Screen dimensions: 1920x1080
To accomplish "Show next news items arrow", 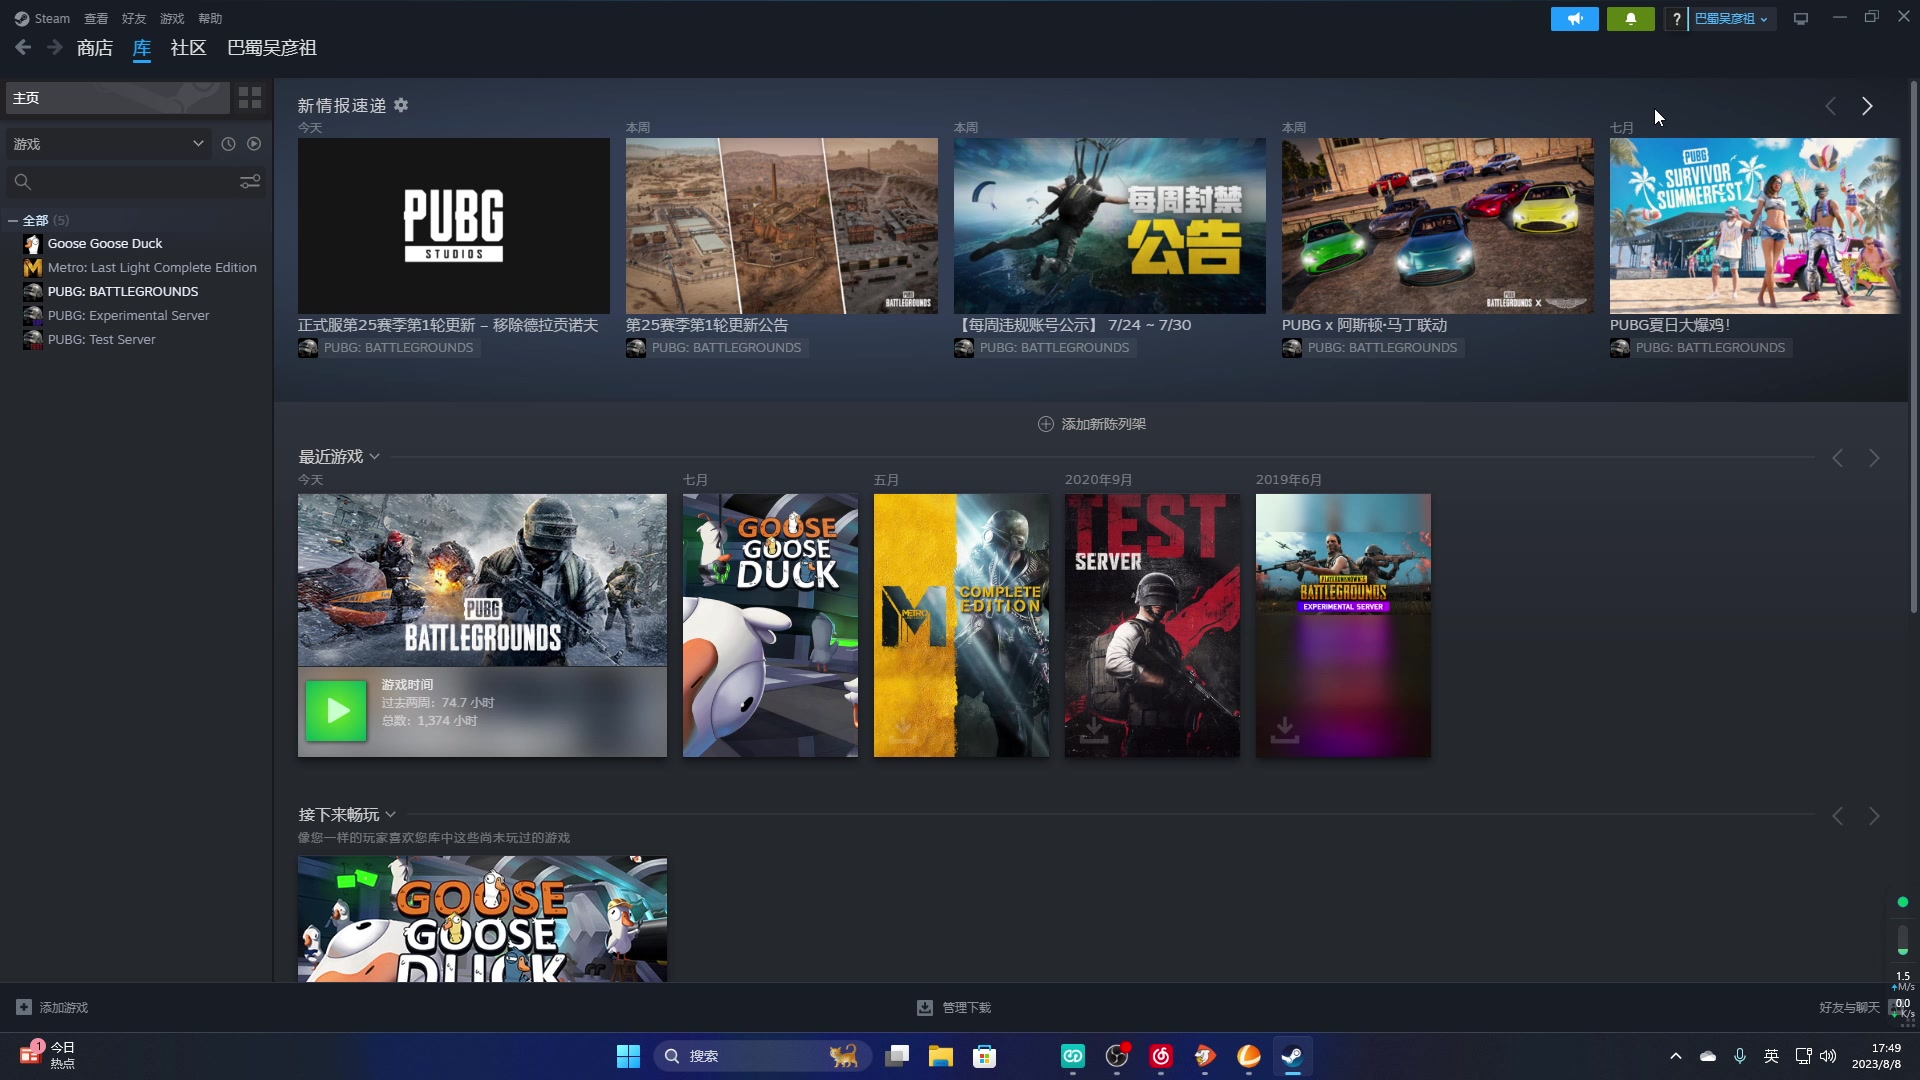I will point(1867,106).
